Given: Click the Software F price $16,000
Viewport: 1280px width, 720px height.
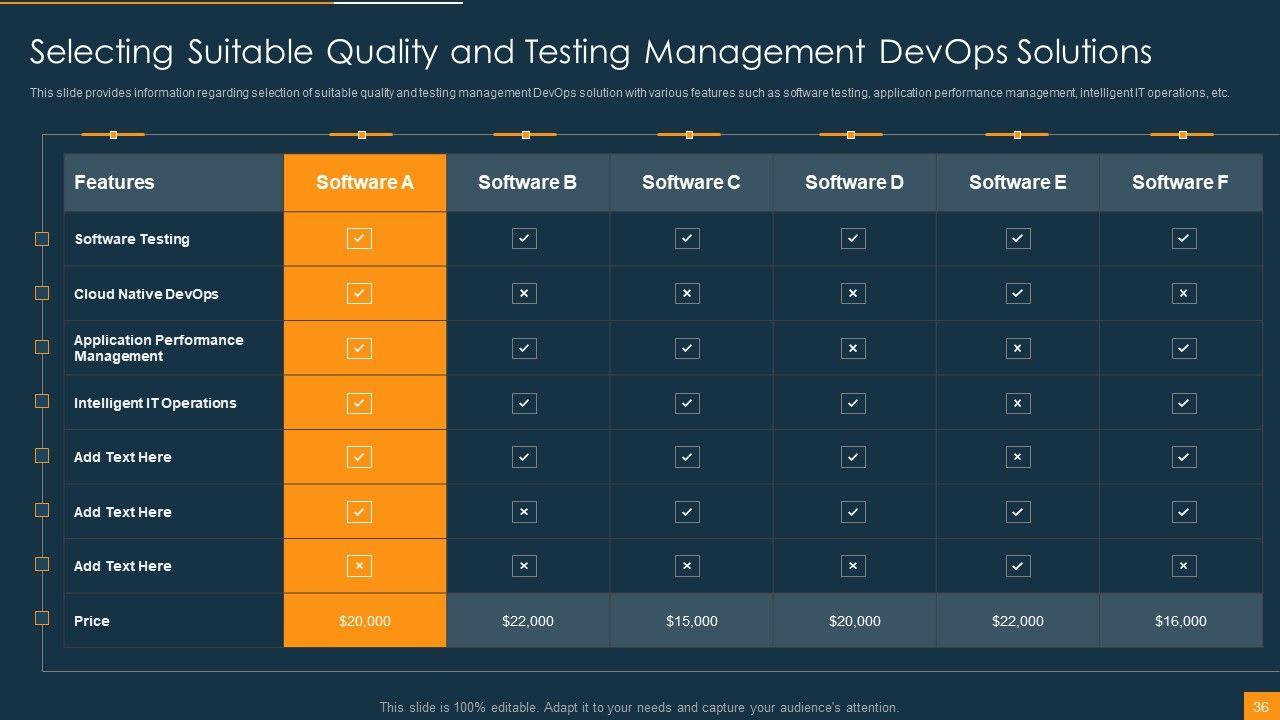Looking at the screenshot, I should 1180,621.
